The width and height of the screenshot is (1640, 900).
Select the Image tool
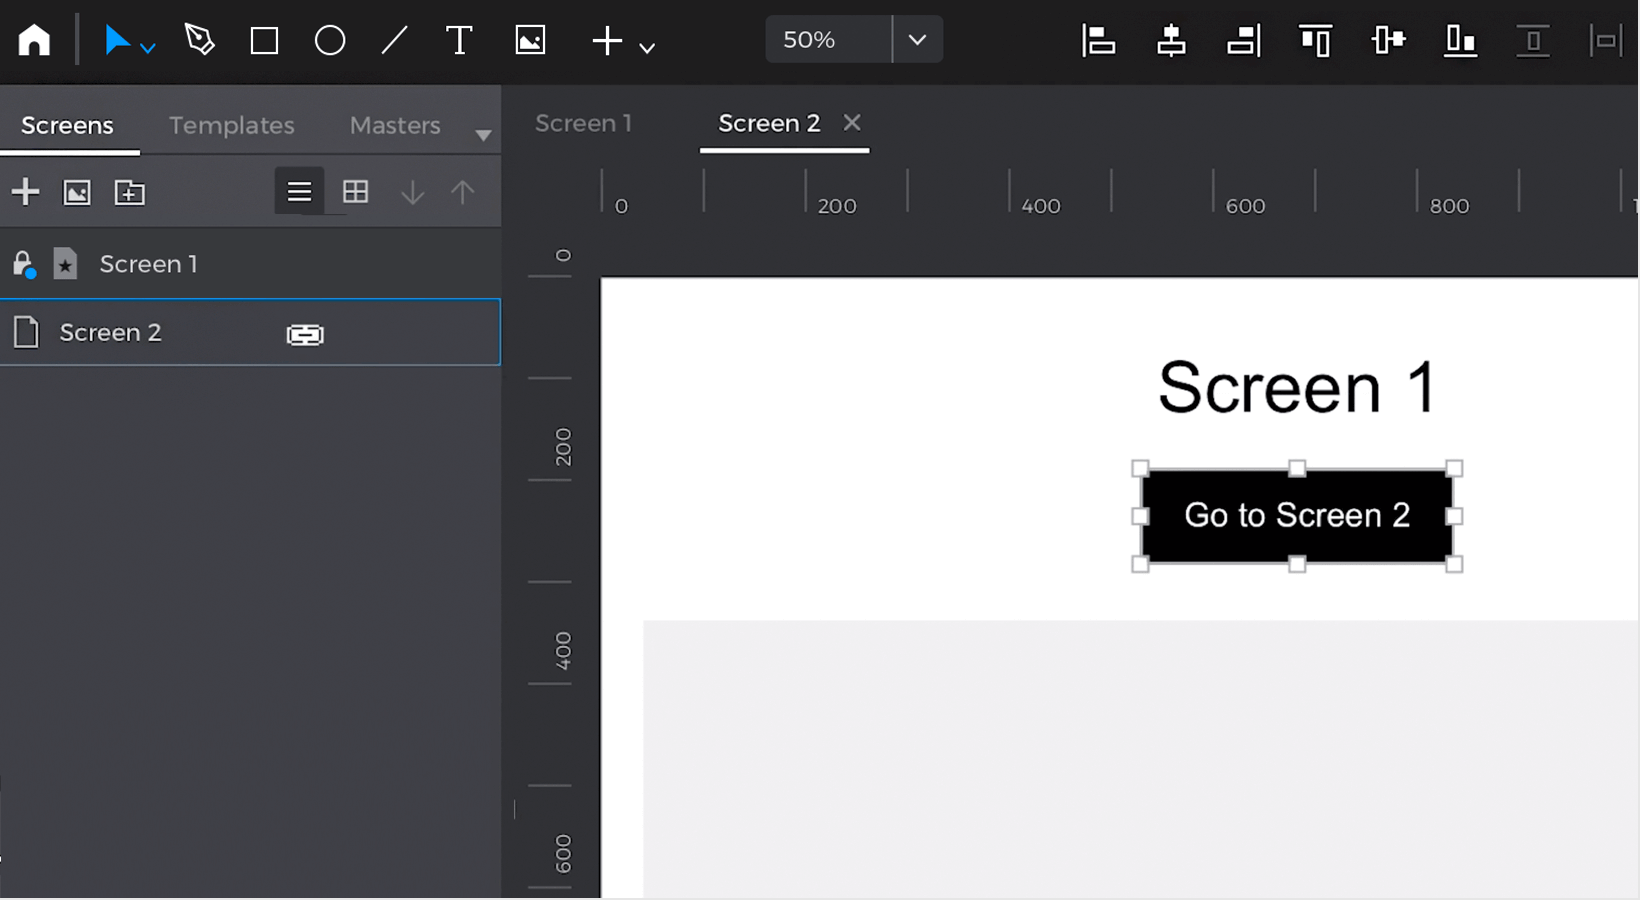point(530,40)
